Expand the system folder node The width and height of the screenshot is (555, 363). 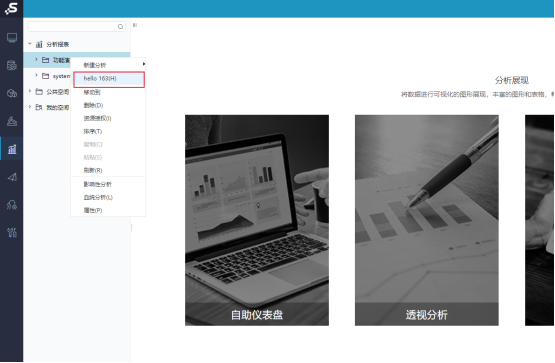(x=36, y=76)
